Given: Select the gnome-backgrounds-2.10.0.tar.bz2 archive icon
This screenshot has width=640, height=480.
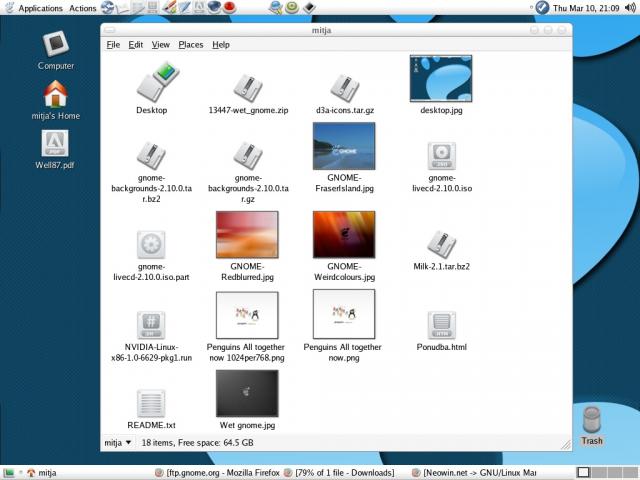Looking at the screenshot, I should 151,156.
